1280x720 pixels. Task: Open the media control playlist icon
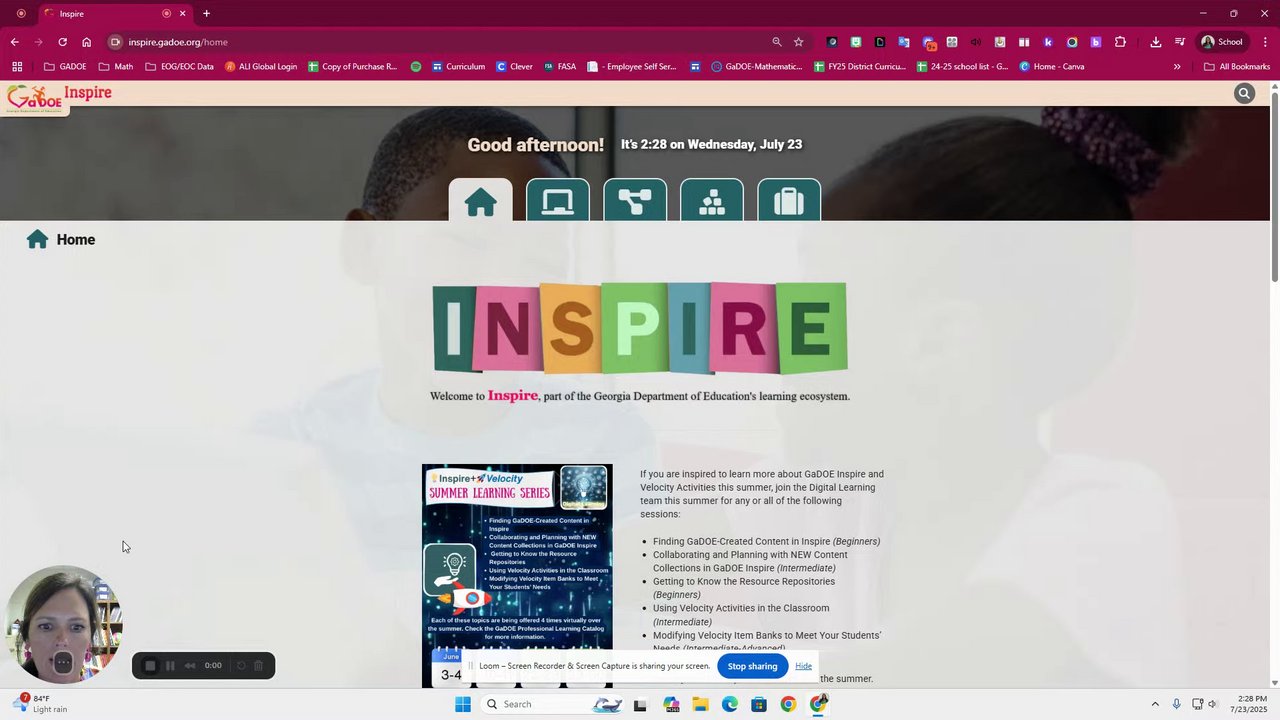[1180, 42]
